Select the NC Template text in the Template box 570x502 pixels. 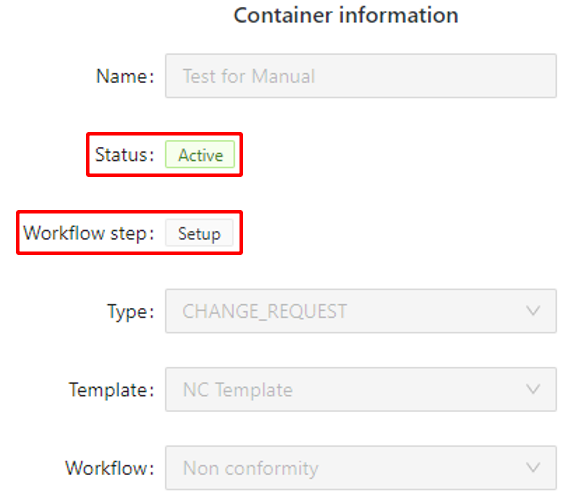point(238,390)
